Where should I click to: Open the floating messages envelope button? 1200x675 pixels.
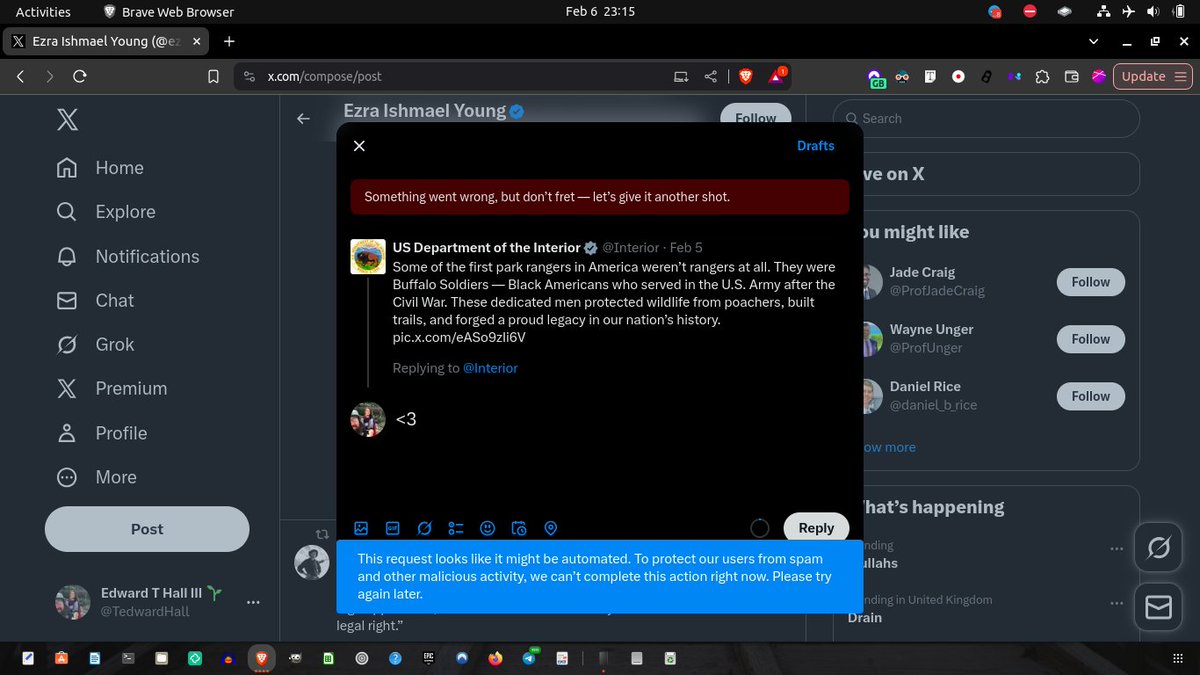pyautogui.click(x=1158, y=608)
